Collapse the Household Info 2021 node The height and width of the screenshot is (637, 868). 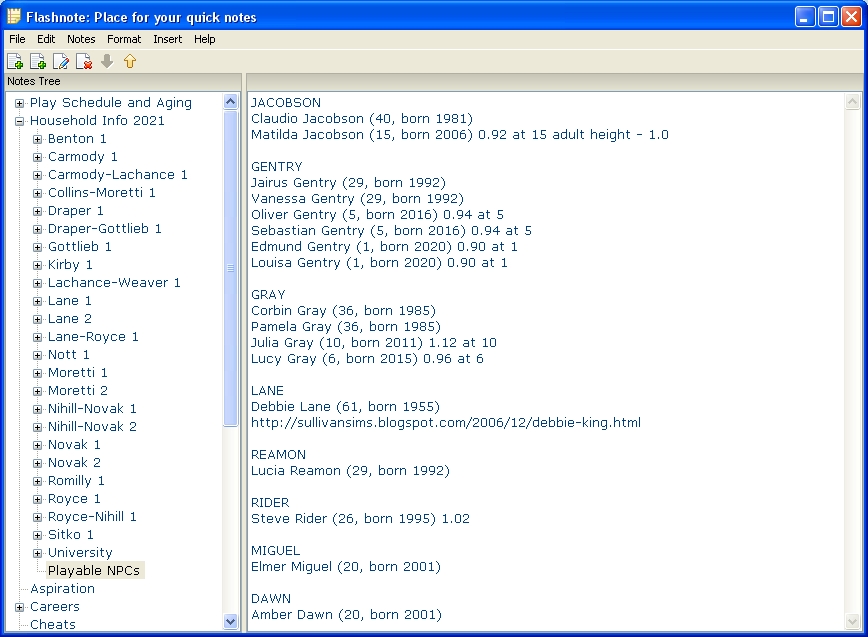[x=19, y=121]
